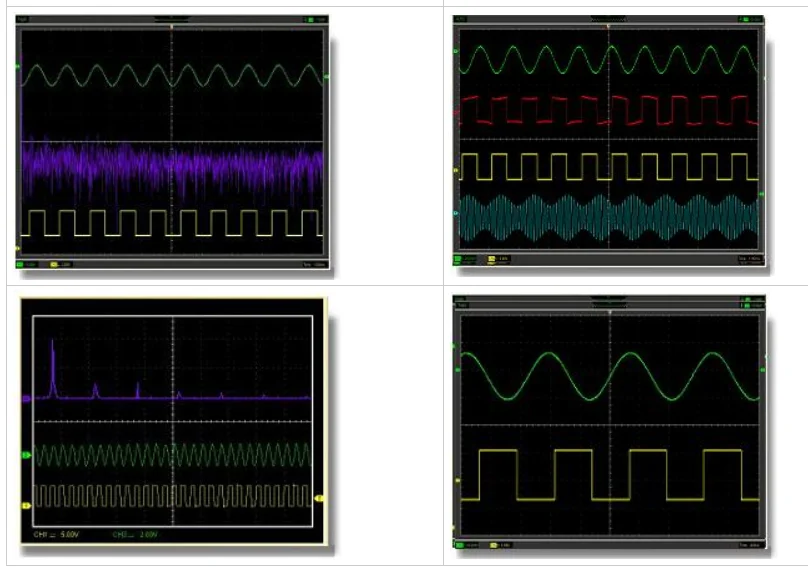
Task: Click the trigger position marker atop the large sine capture
Action: click(x=610, y=312)
